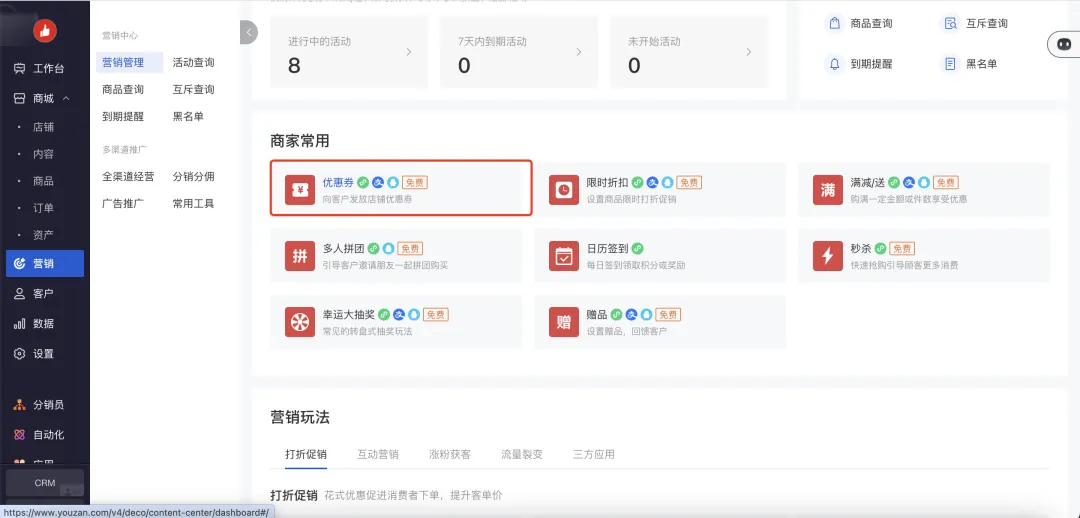This screenshot has height=518, width=1080.
Task: Click the 到期提醒 bell icon shortcut
Action: point(834,63)
